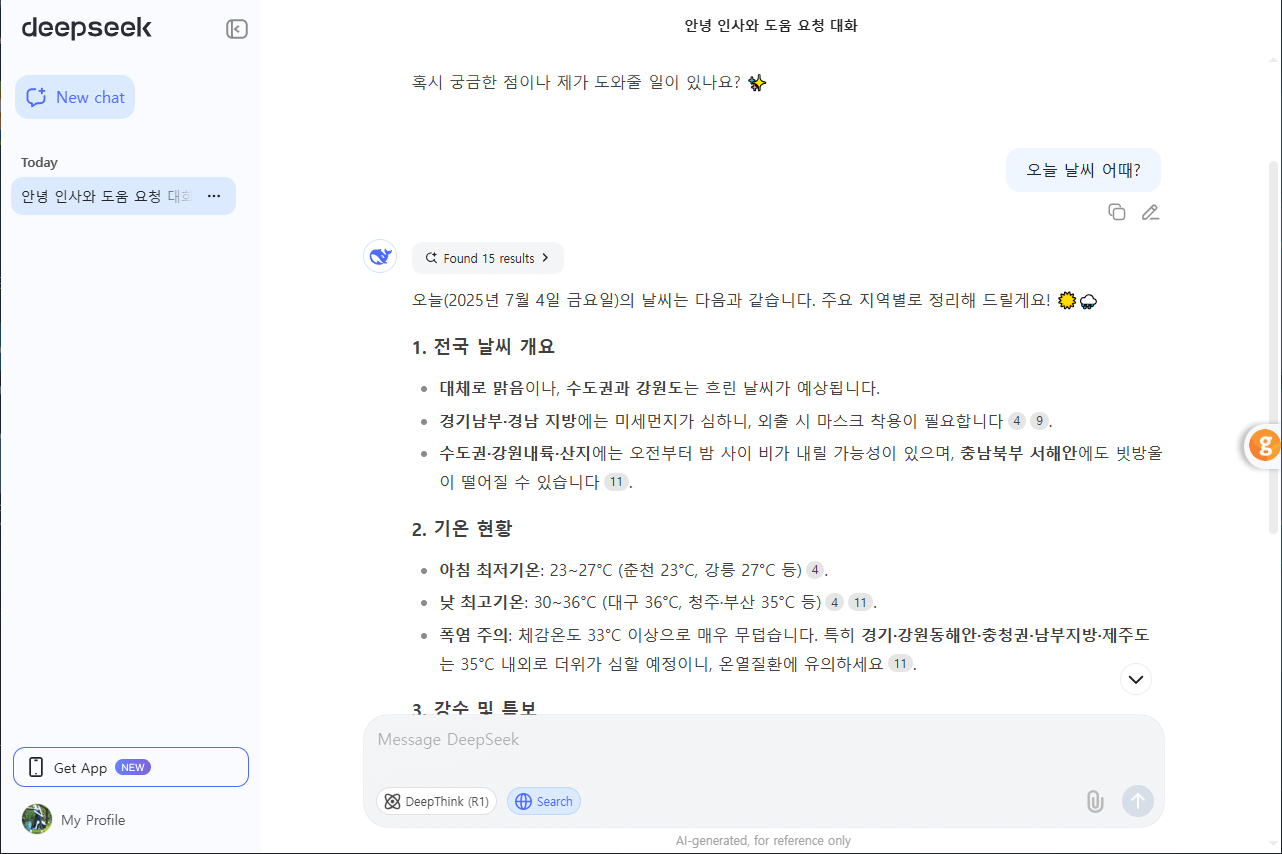1282x854 pixels.
Task: Click the copy icon below the user message
Action: [x=1117, y=212]
